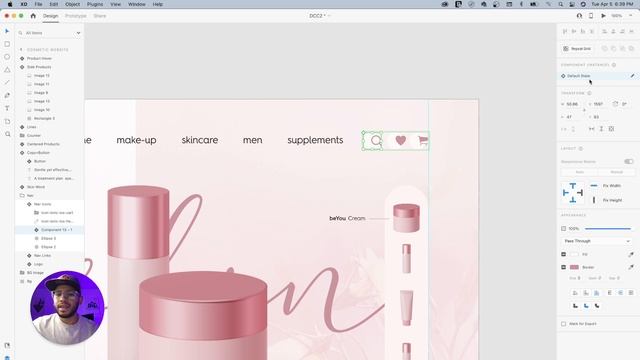Open the Plugins menu
Viewport: 640px width, 360px height.
point(95,4)
